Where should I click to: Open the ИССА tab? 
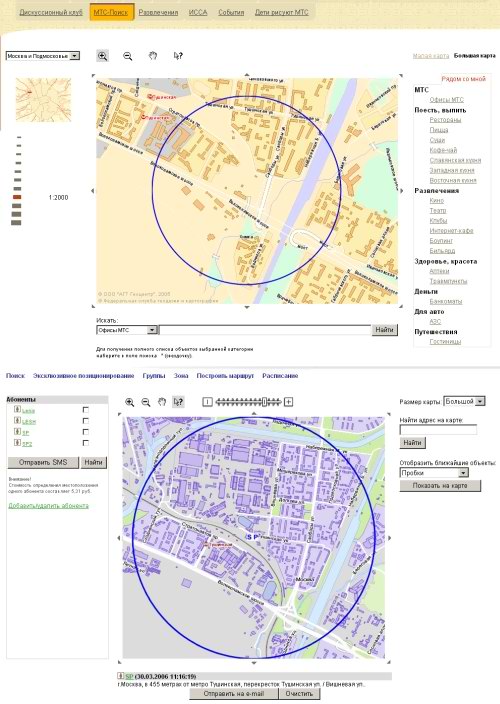tap(198, 12)
